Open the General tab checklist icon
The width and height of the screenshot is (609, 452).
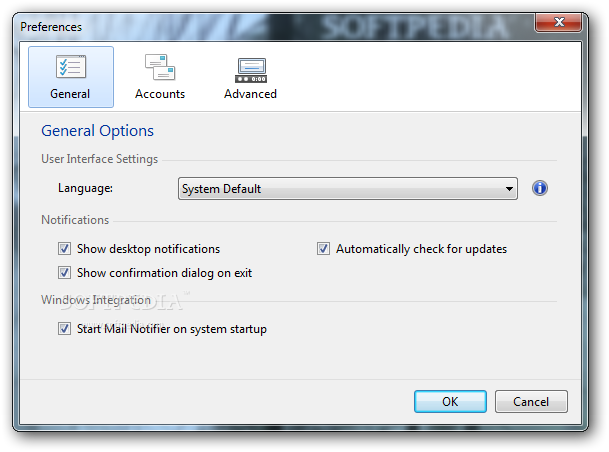pos(71,66)
